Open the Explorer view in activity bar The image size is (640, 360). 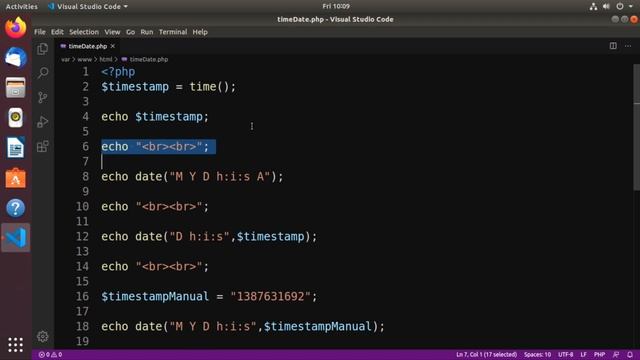point(42,49)
